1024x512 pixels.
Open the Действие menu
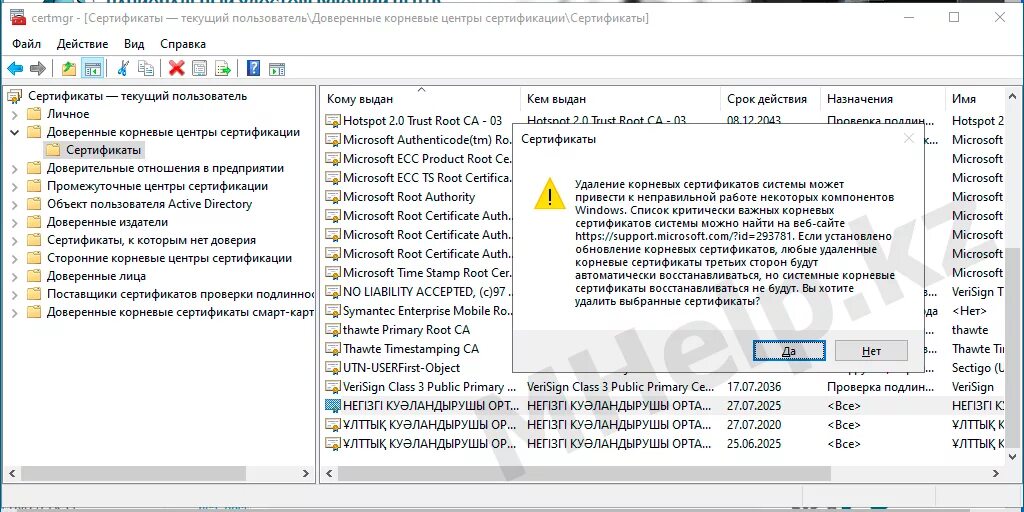pyautogui.click(x=82, y=44)
